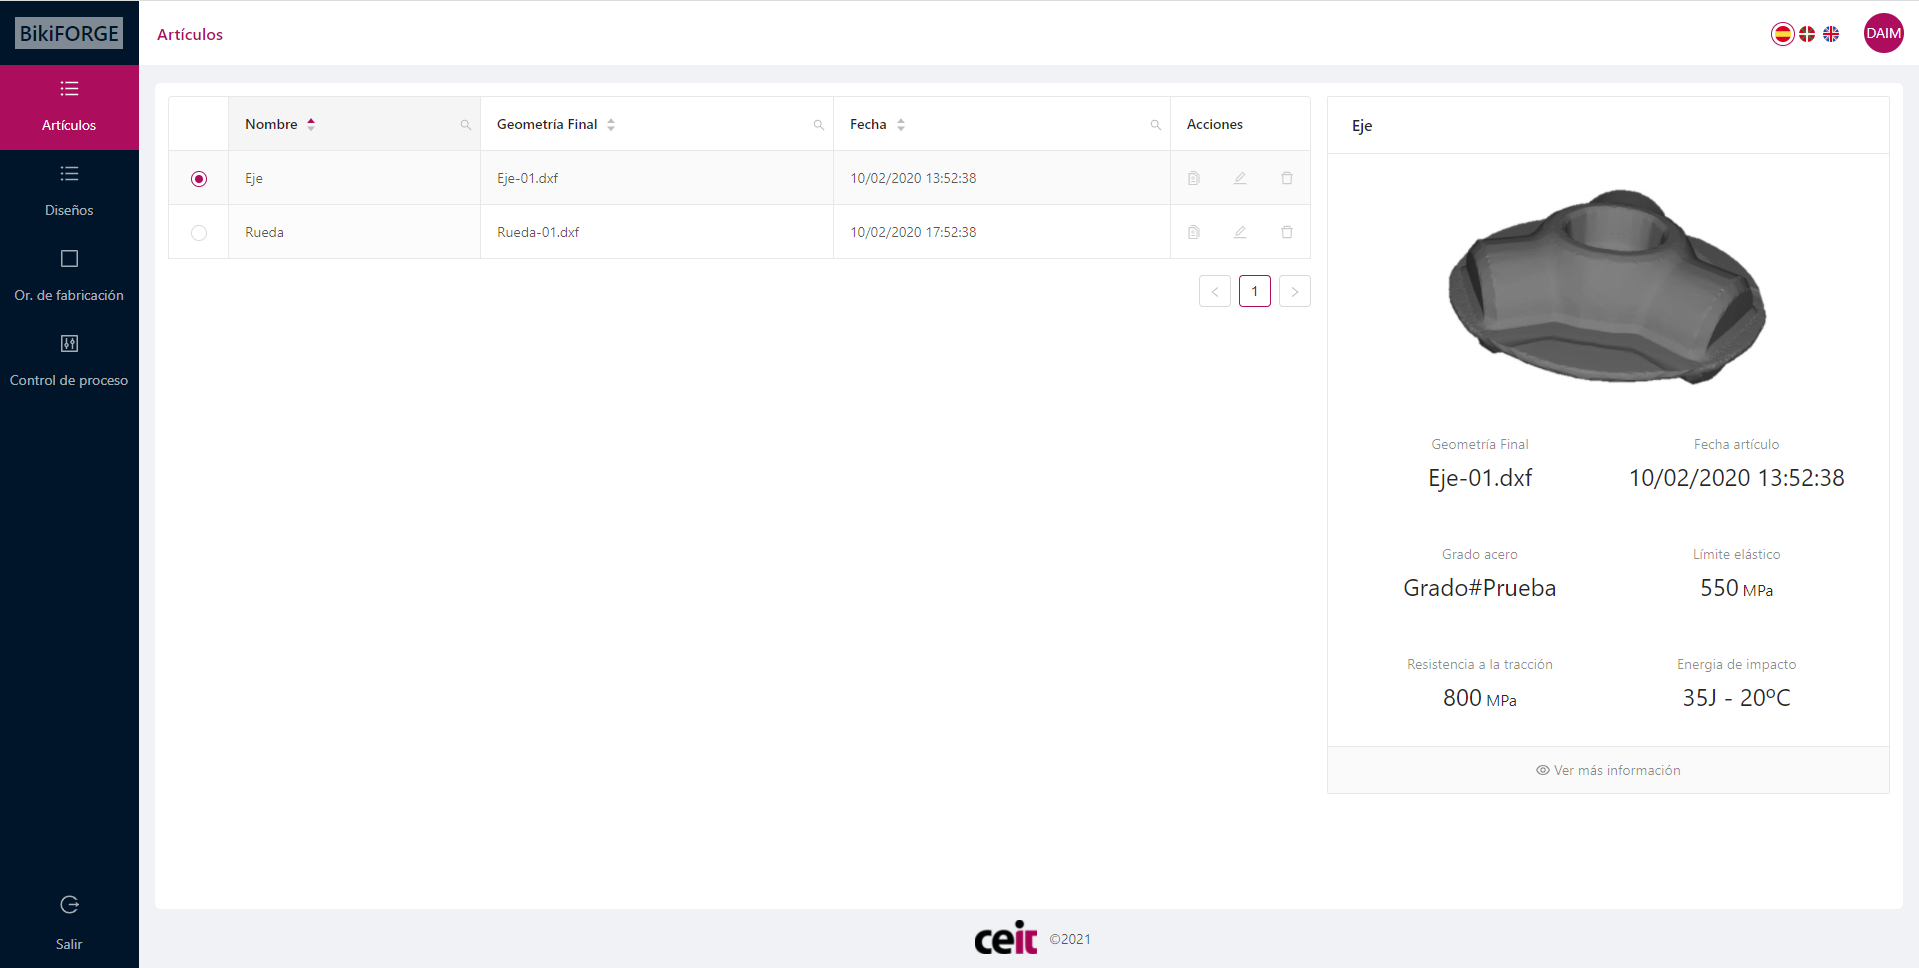Switch language to Spanish flag

tap(1782, 34)
